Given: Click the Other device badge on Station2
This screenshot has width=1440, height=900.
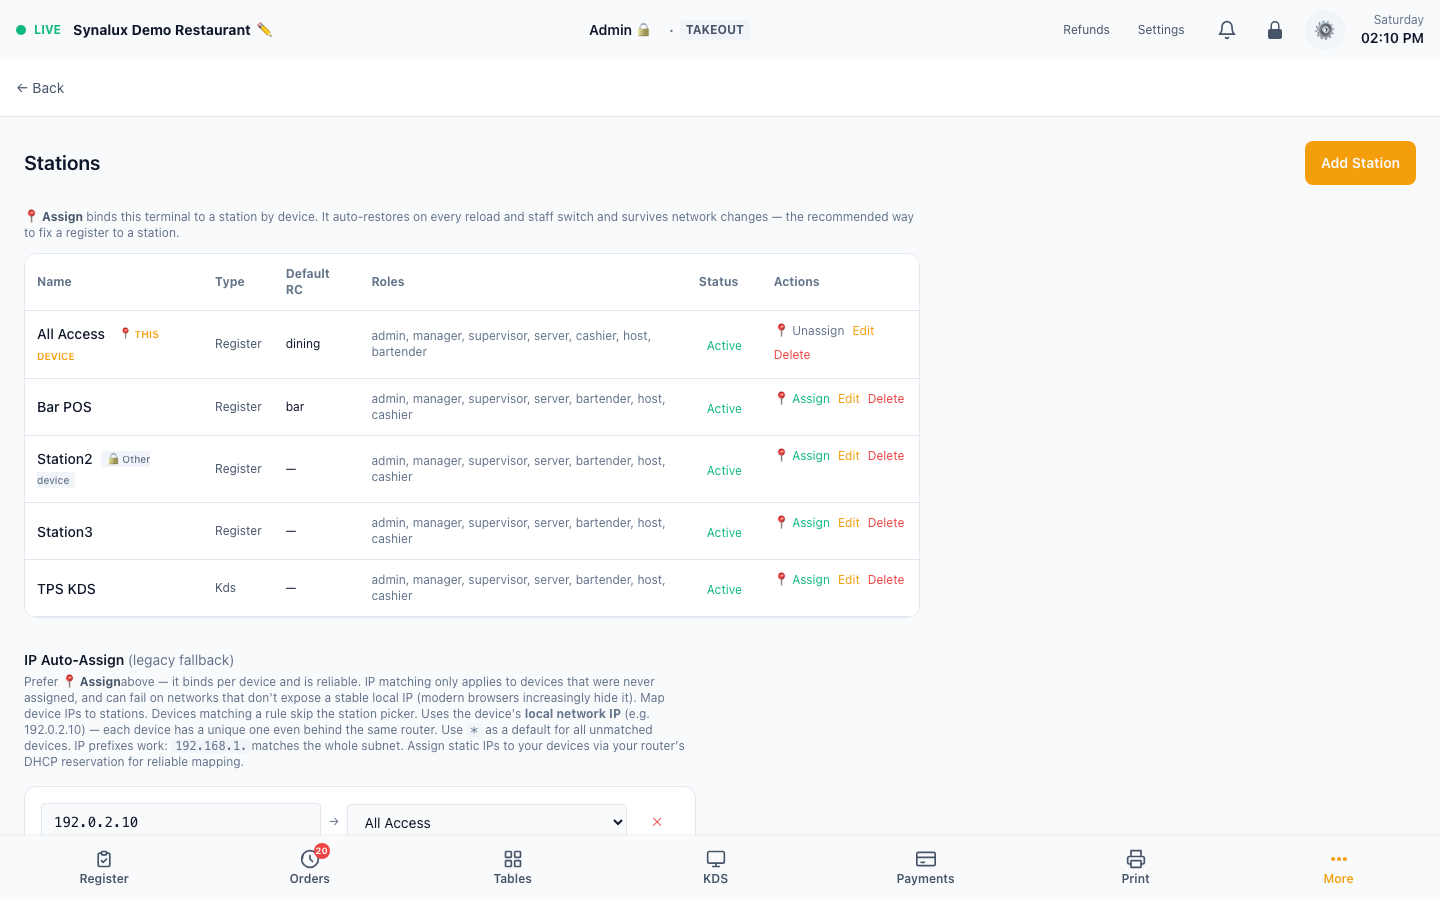Looking at the screenshot, I should click(128, 460).
